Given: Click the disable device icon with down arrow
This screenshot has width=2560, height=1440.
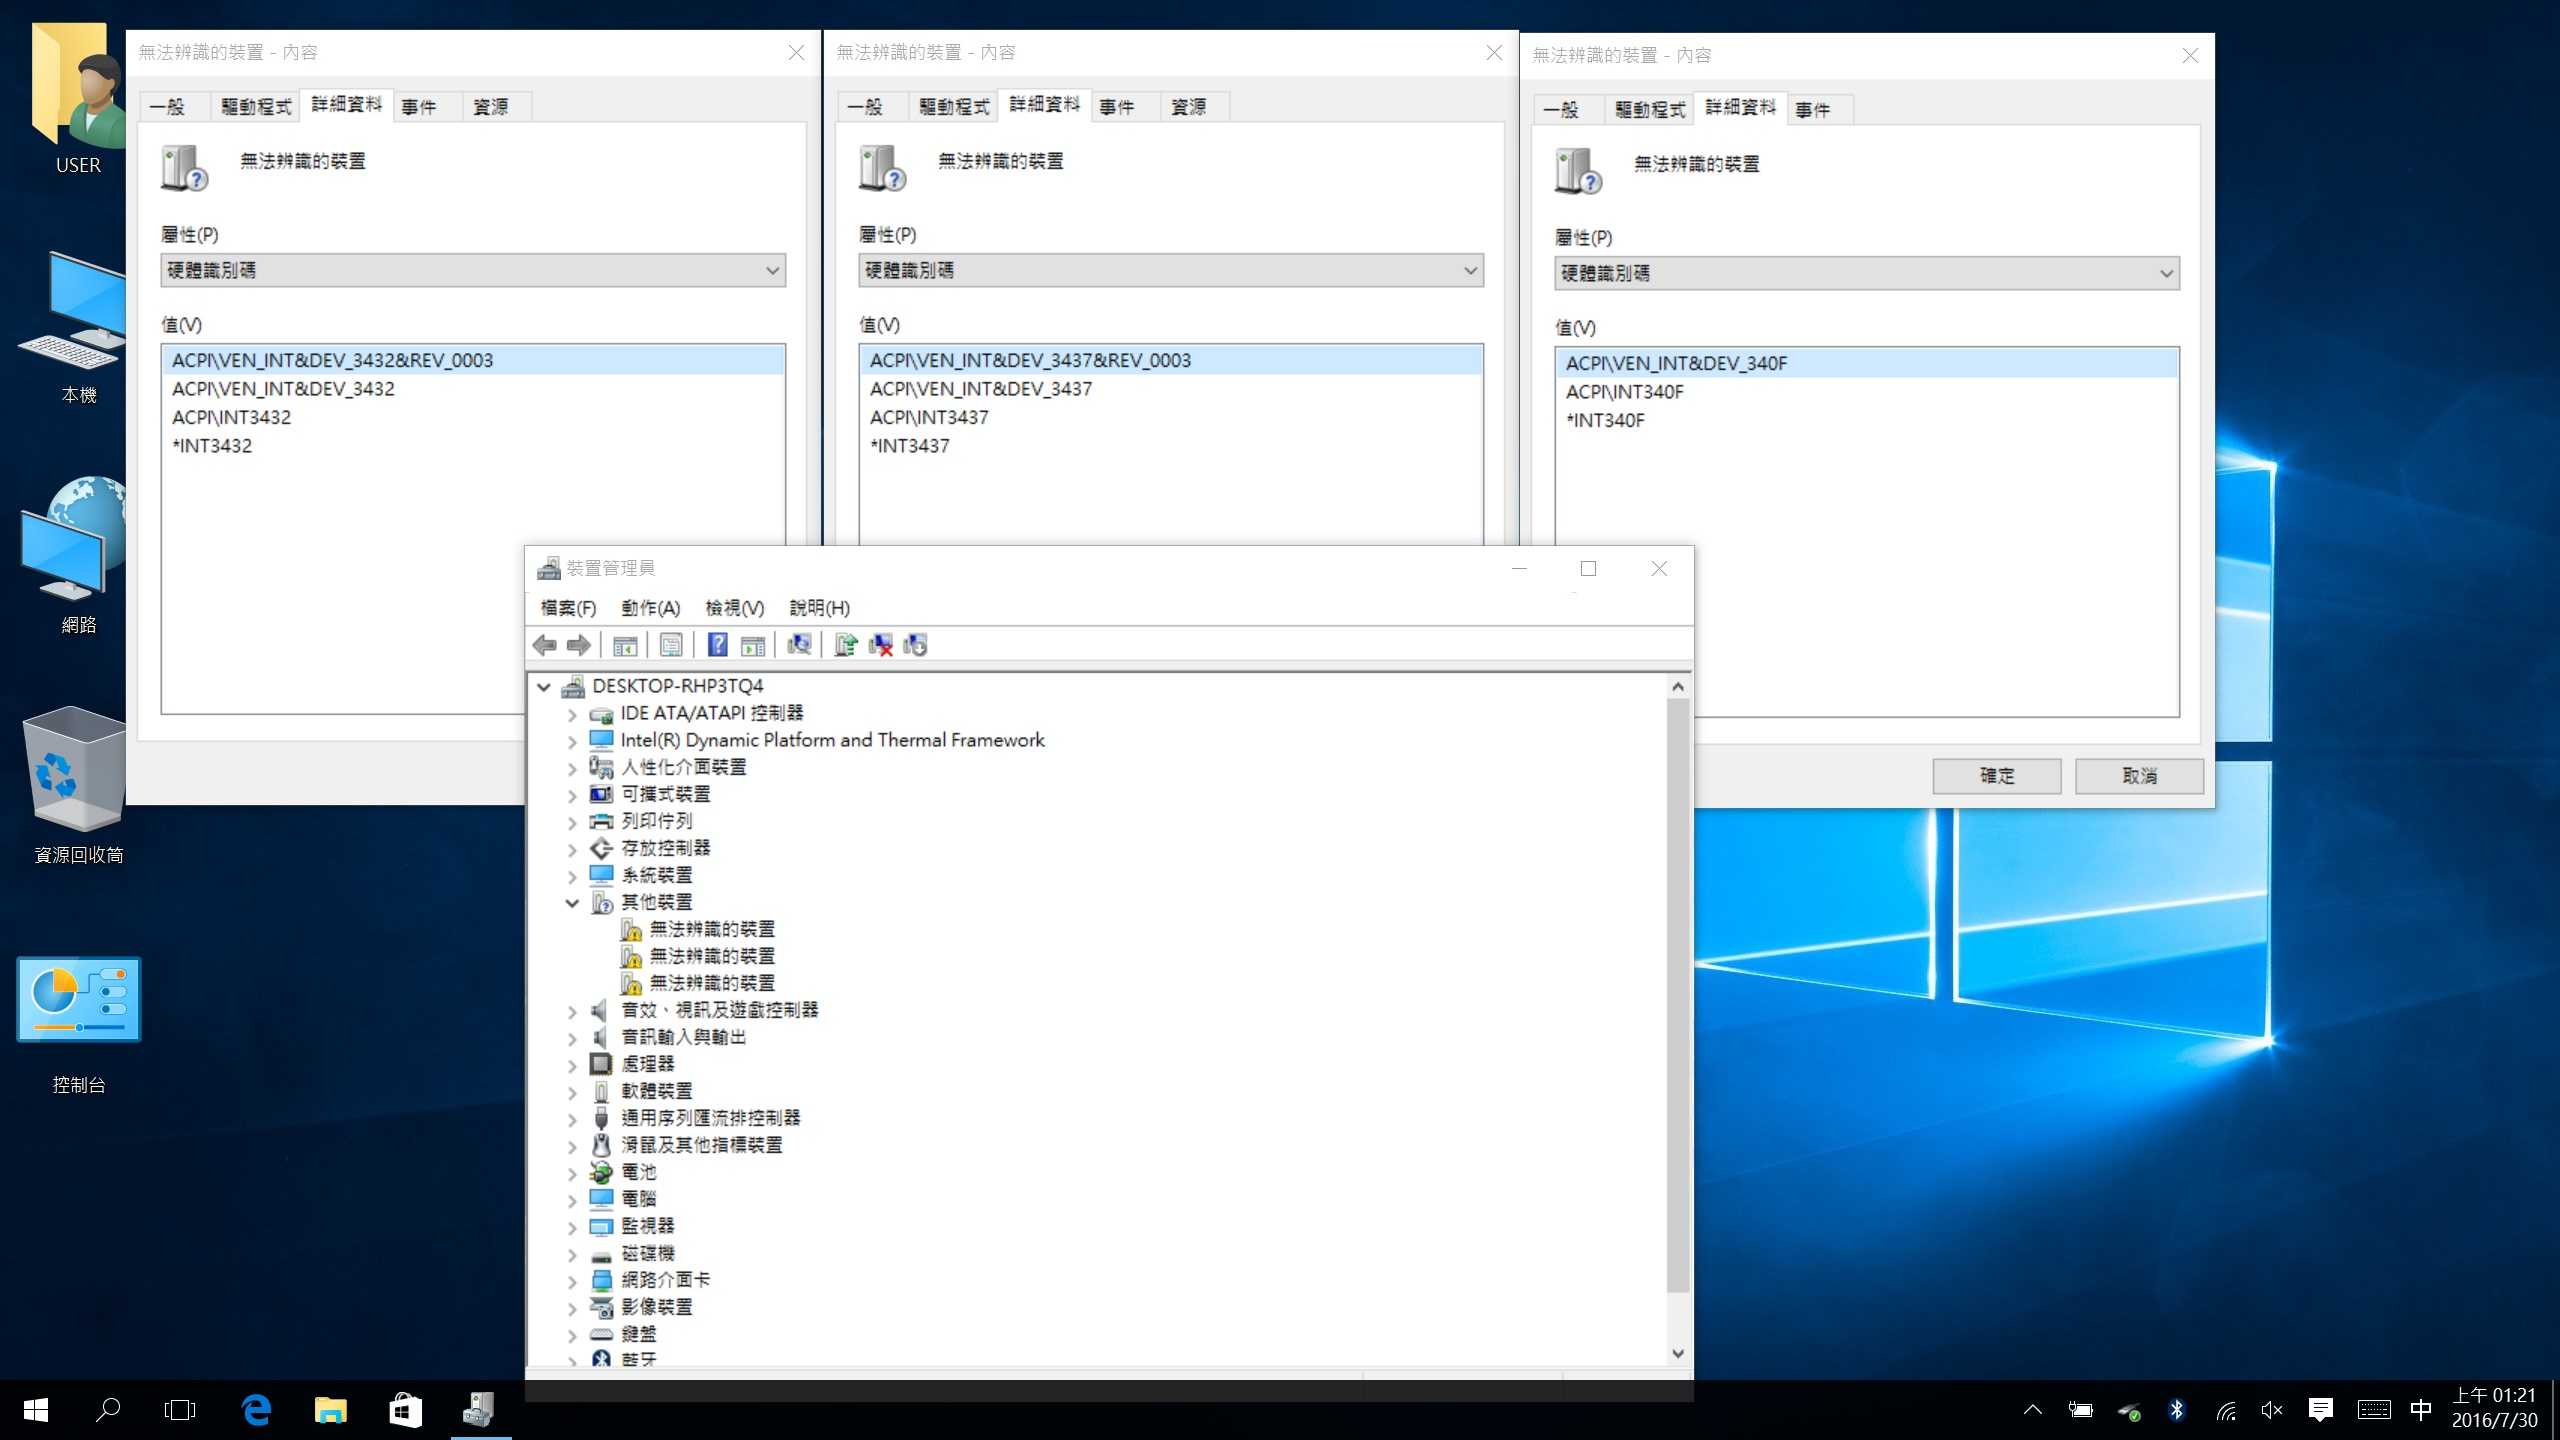Looking at the screenshot, I should (915, 645).
